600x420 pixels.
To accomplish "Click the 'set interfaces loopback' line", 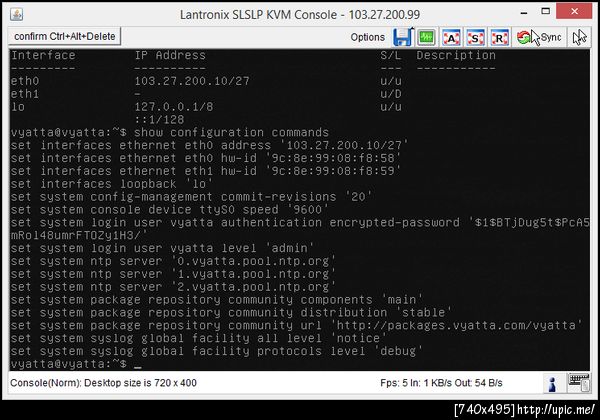I will coord(111,184).
